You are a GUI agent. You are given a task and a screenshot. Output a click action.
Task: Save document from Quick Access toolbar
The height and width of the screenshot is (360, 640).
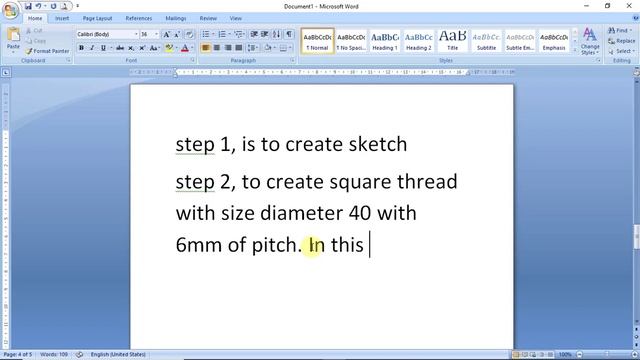28,6
